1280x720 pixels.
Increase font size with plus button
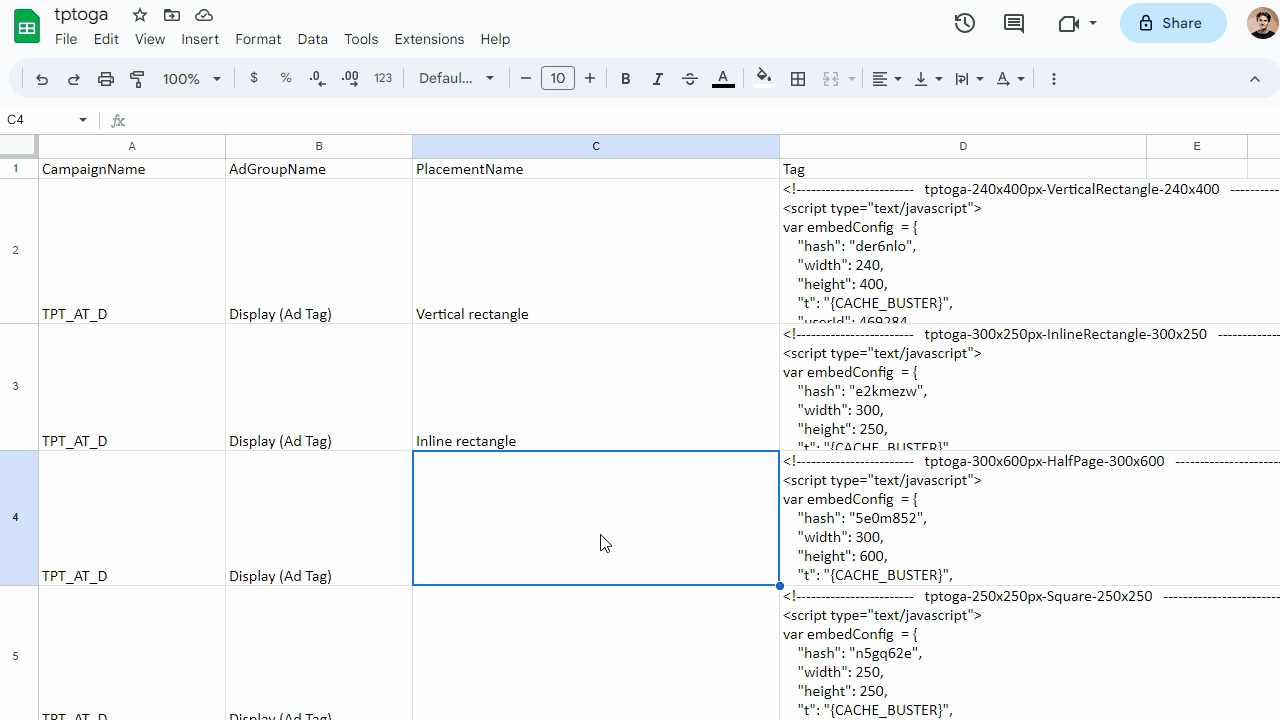(x=590, y=79)
